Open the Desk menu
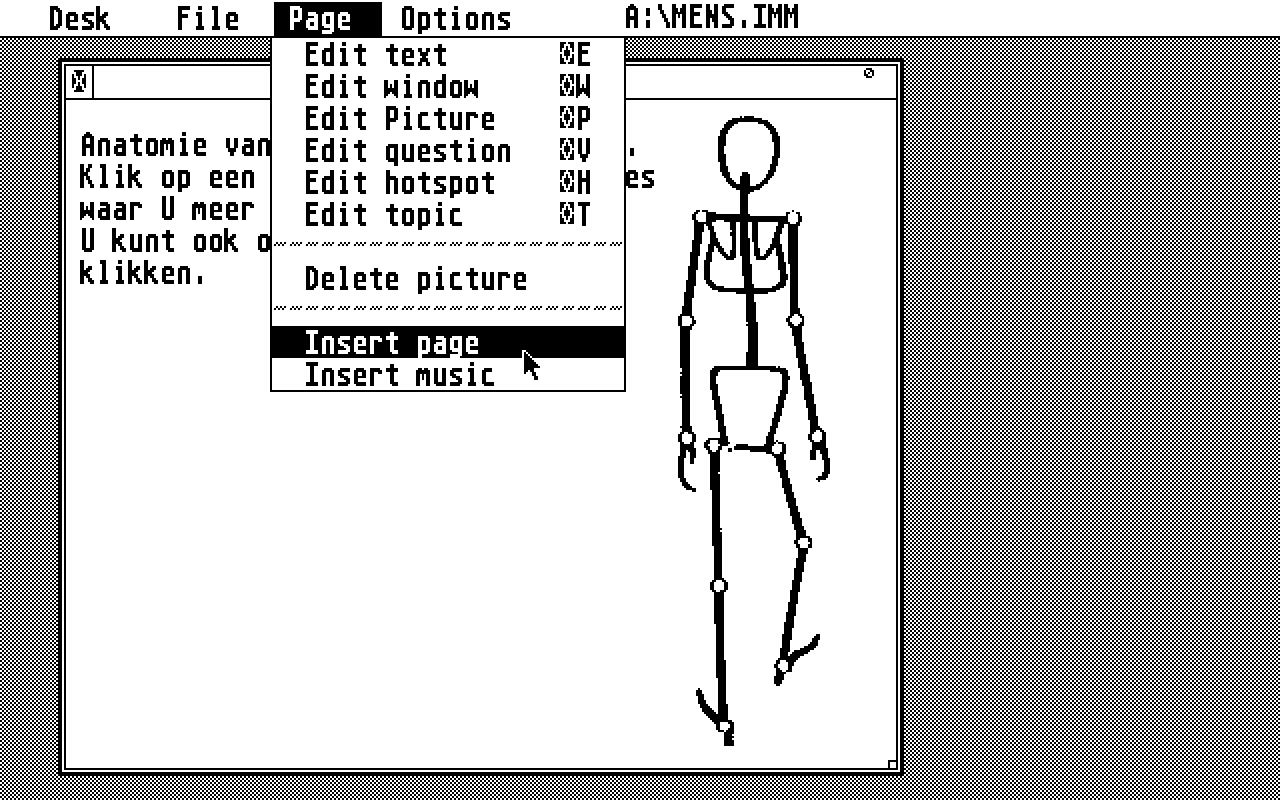Screen dimensions: 1280x800 pyautogui.click(x=80, y=16)
